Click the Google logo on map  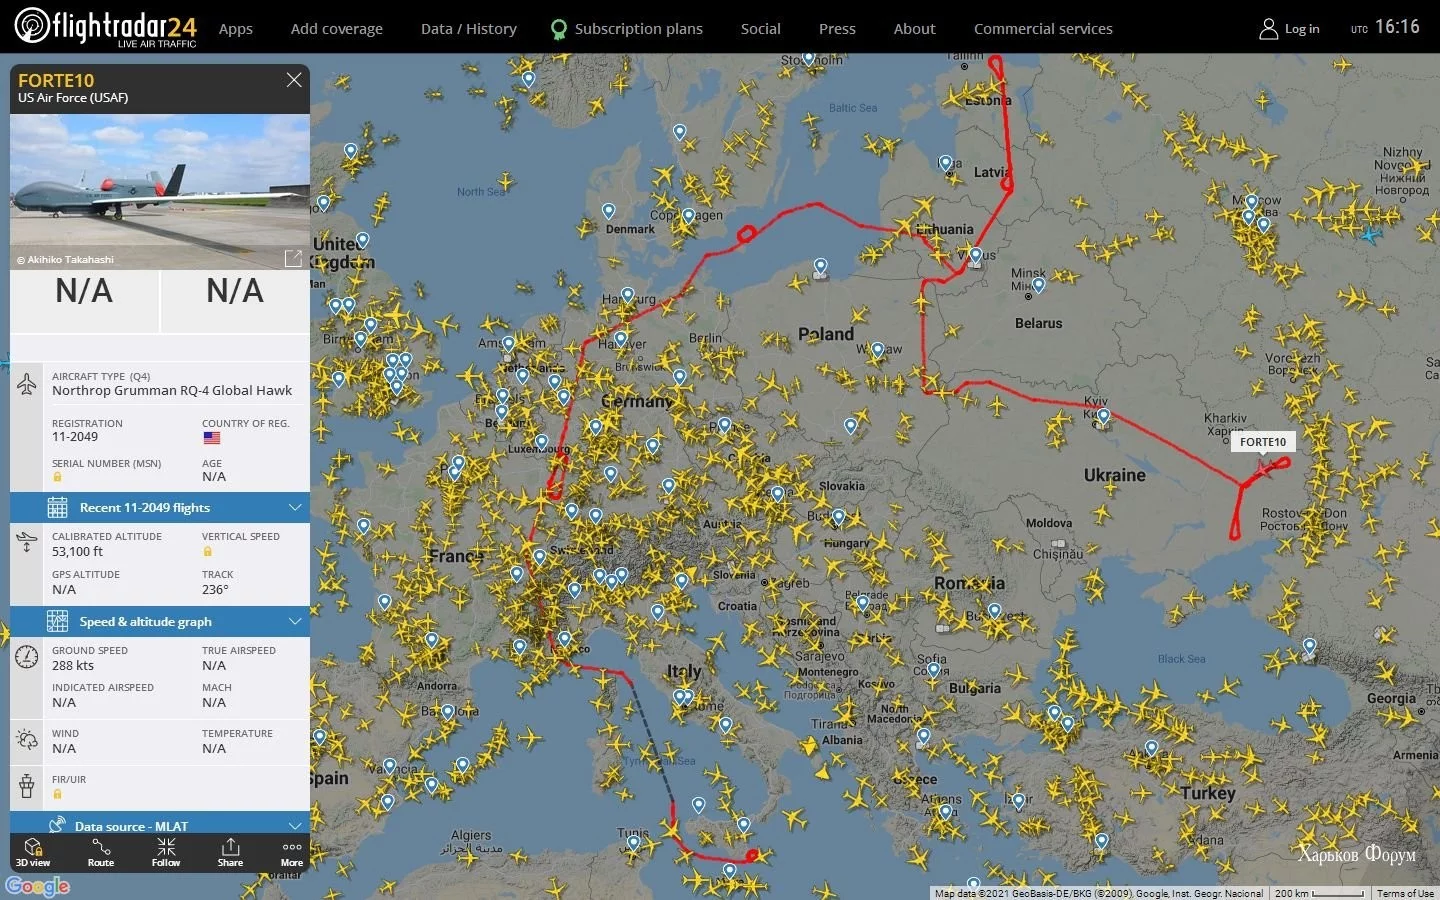pos(38,886)
